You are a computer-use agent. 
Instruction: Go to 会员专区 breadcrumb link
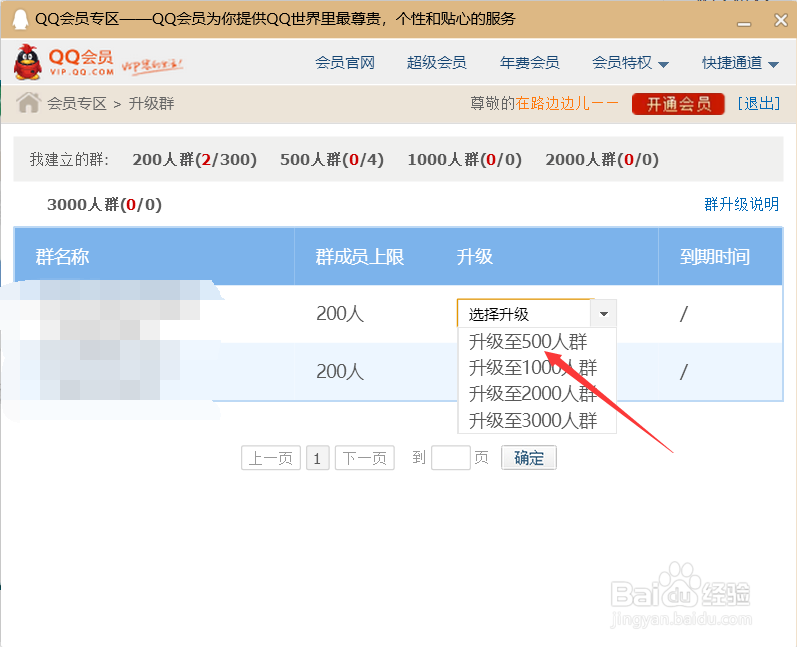(x=77, y=104)
